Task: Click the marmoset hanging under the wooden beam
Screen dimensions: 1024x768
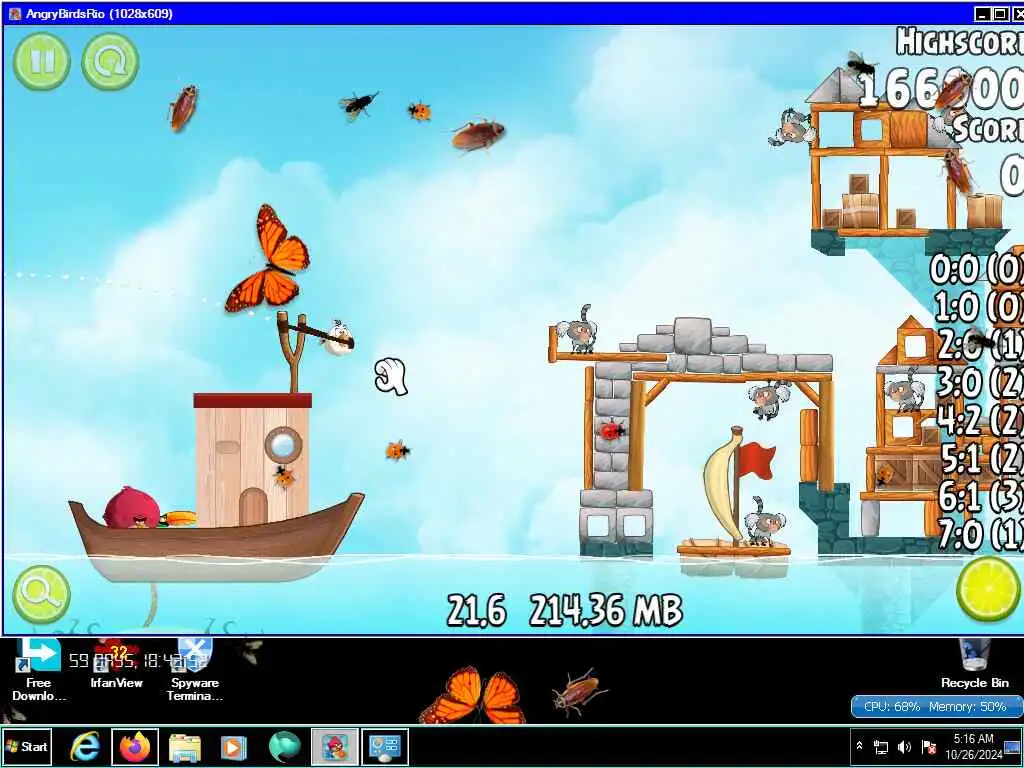Action: click(x=769, y=398)
